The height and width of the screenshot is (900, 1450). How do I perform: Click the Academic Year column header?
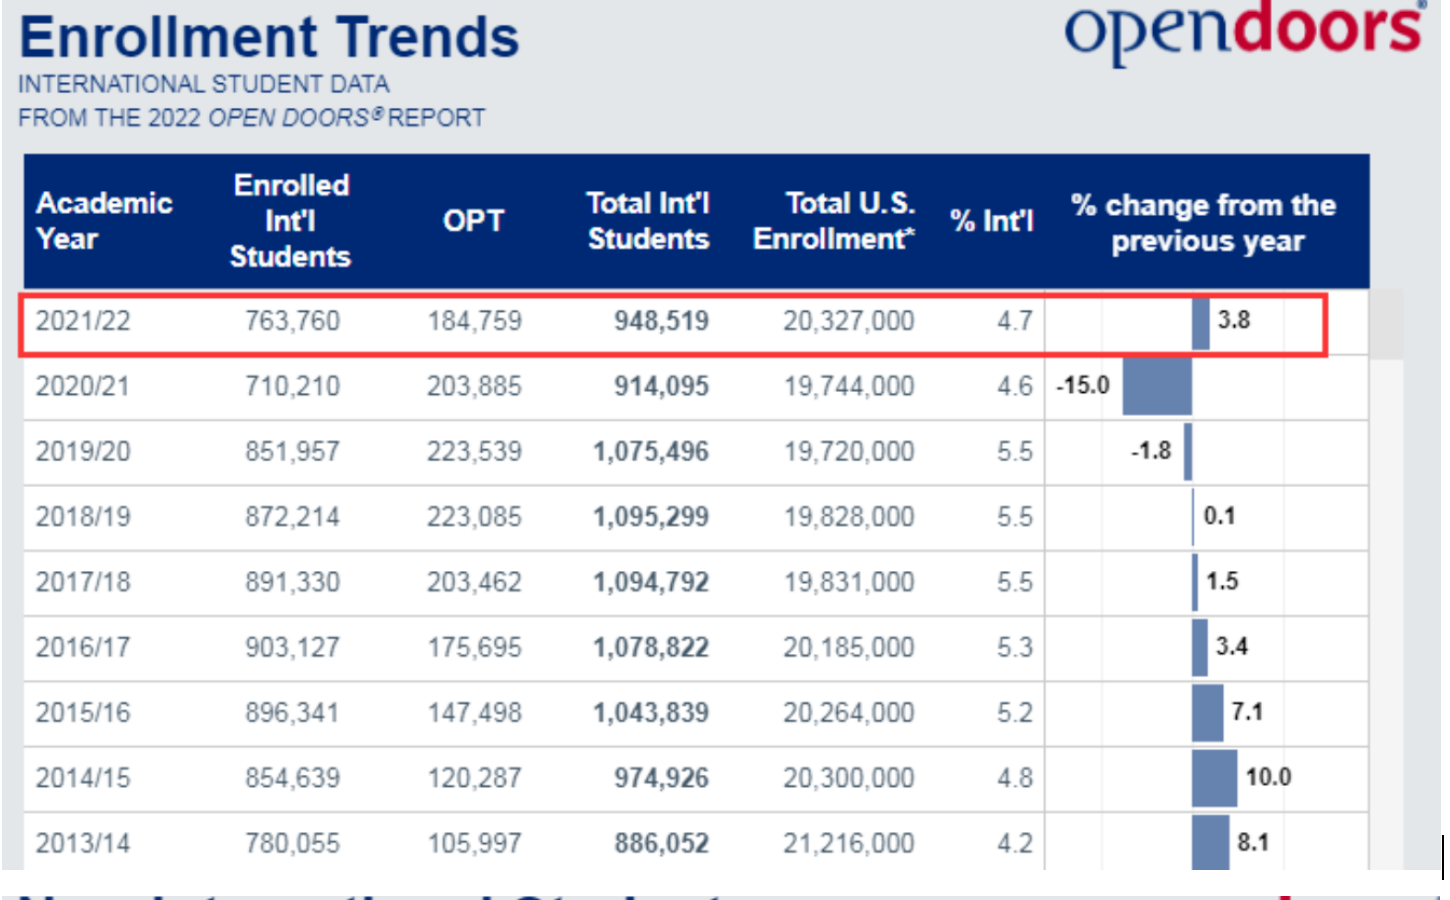pos(103,221)
